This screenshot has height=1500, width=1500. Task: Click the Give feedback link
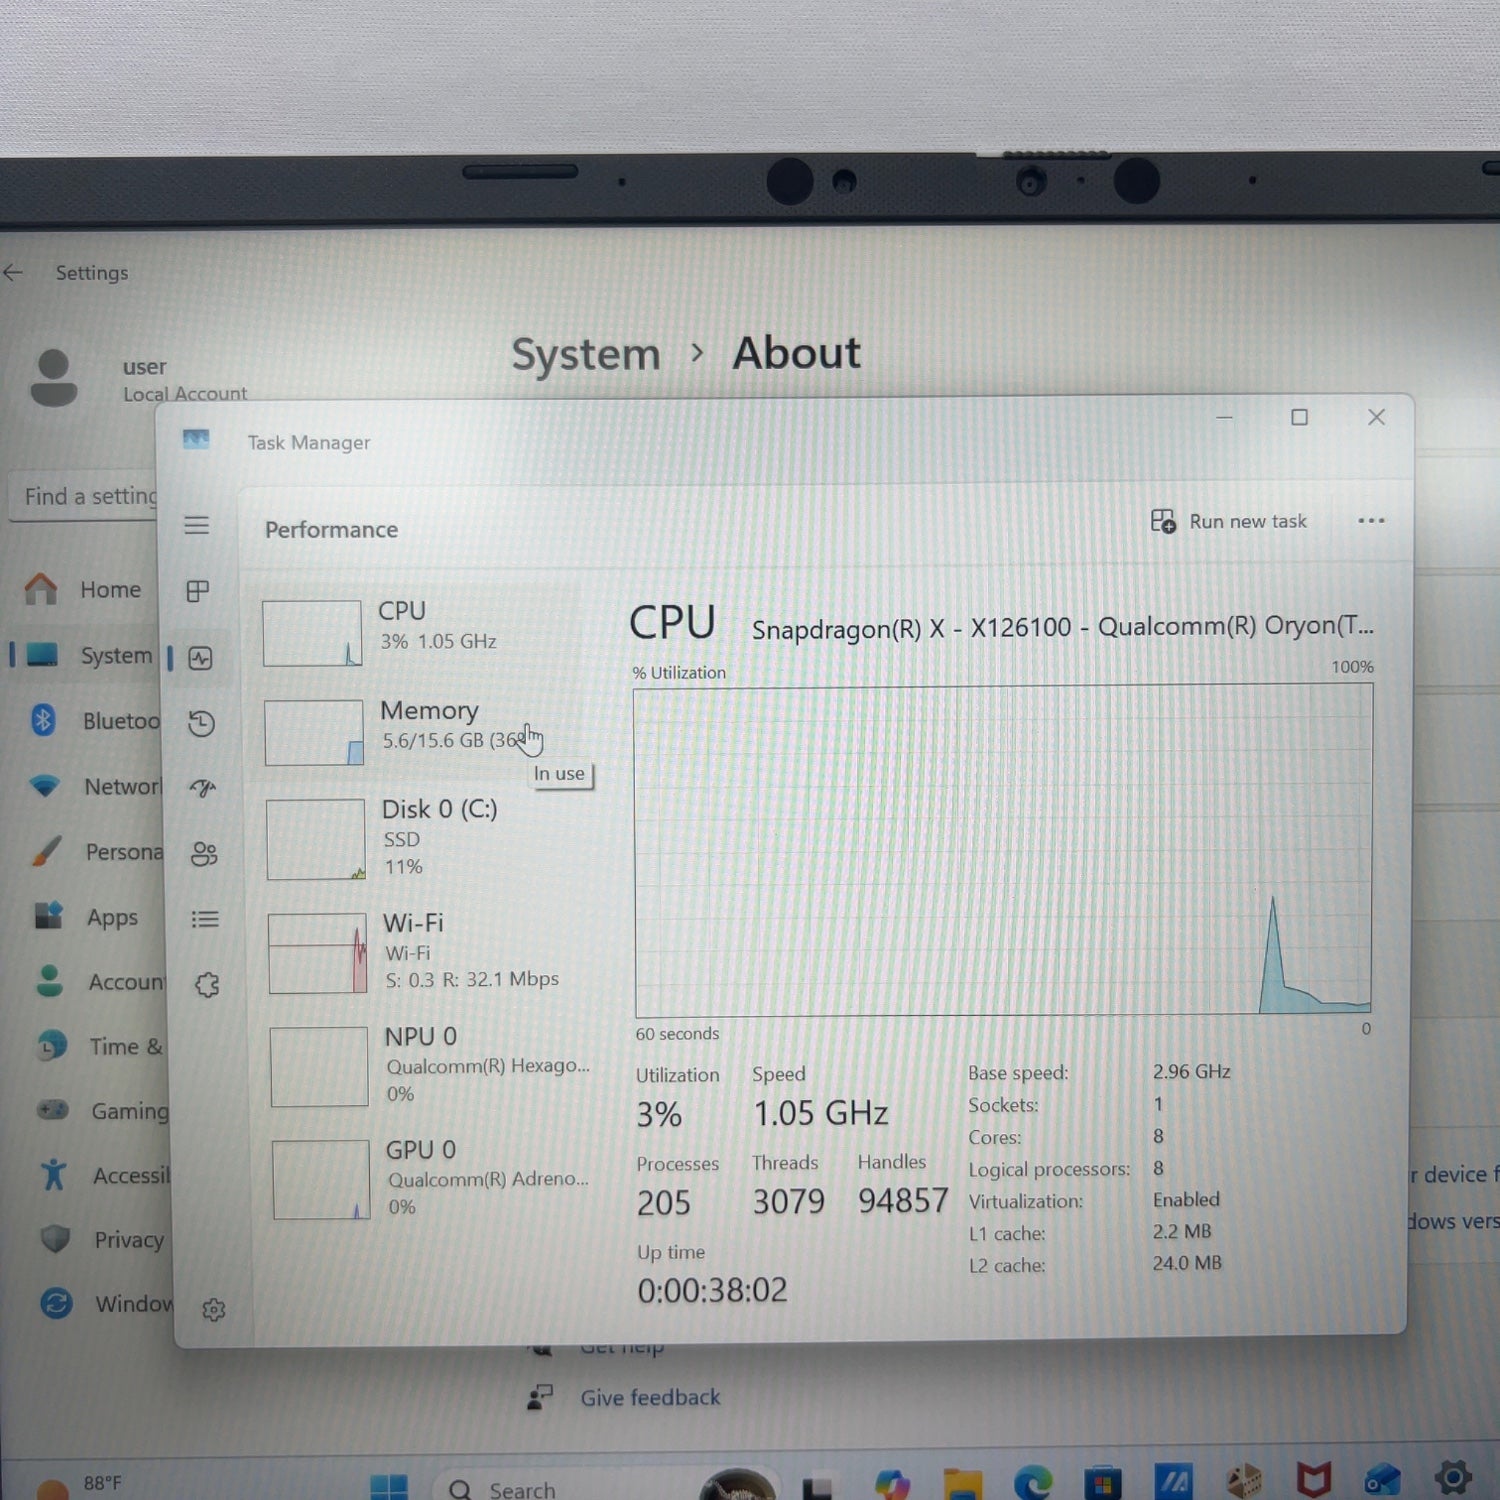(650, 1397)
